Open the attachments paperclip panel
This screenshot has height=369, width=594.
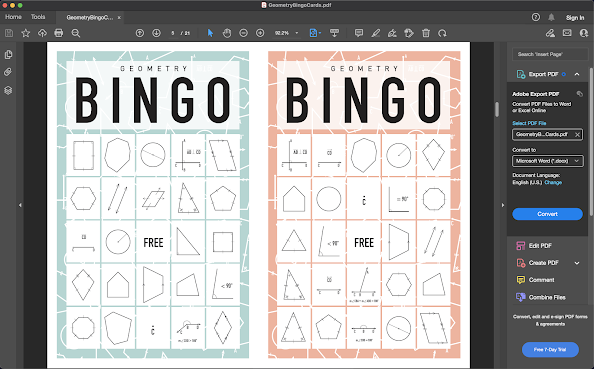tap(8, 72)
